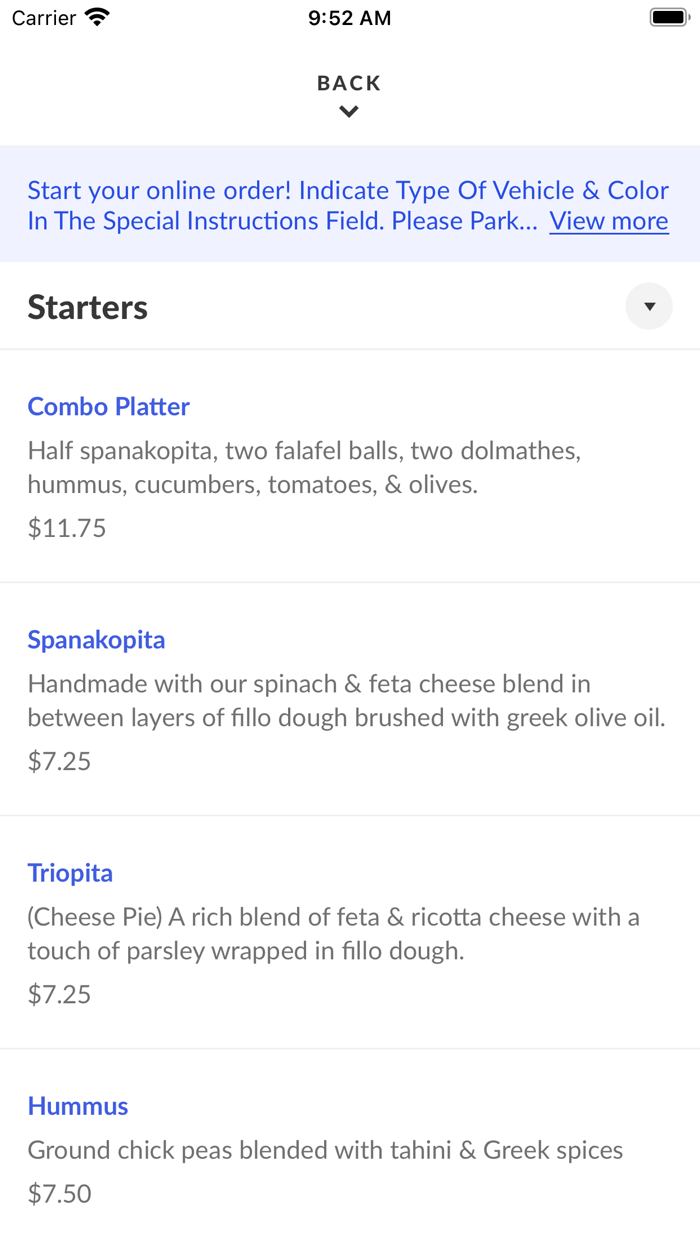
Task: Tap the battery indicator icon
Action: (x=667, y=16)
